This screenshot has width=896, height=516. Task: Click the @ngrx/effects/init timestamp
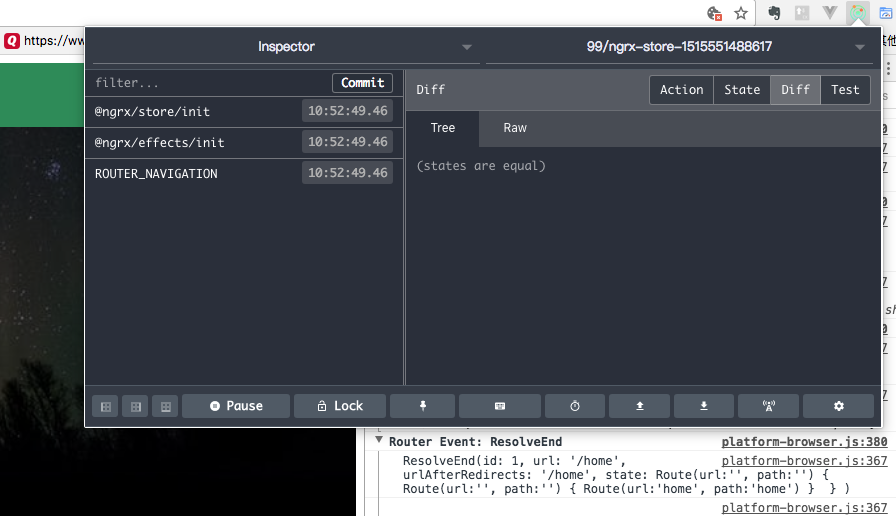(x=347, y=142)
